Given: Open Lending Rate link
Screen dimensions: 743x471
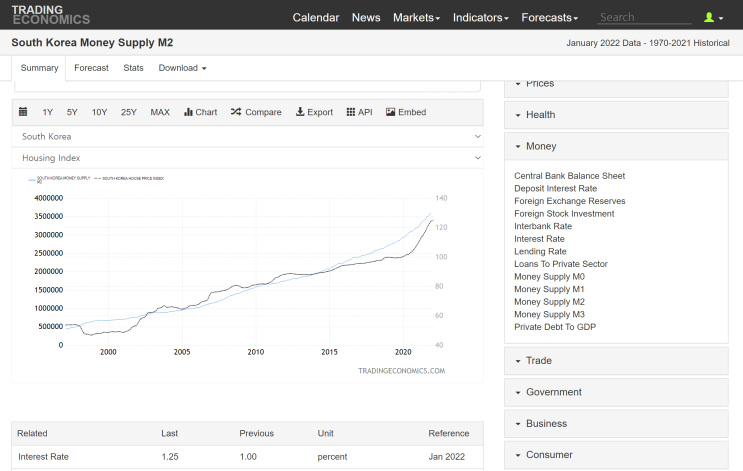Looking at the screenshot, I should click(x=540, y=252).
